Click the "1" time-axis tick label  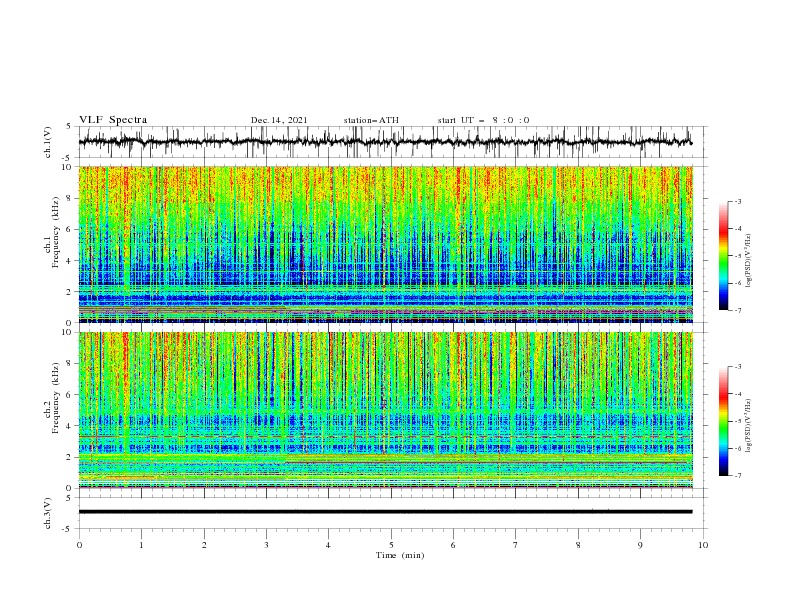[x=141, y=545]
